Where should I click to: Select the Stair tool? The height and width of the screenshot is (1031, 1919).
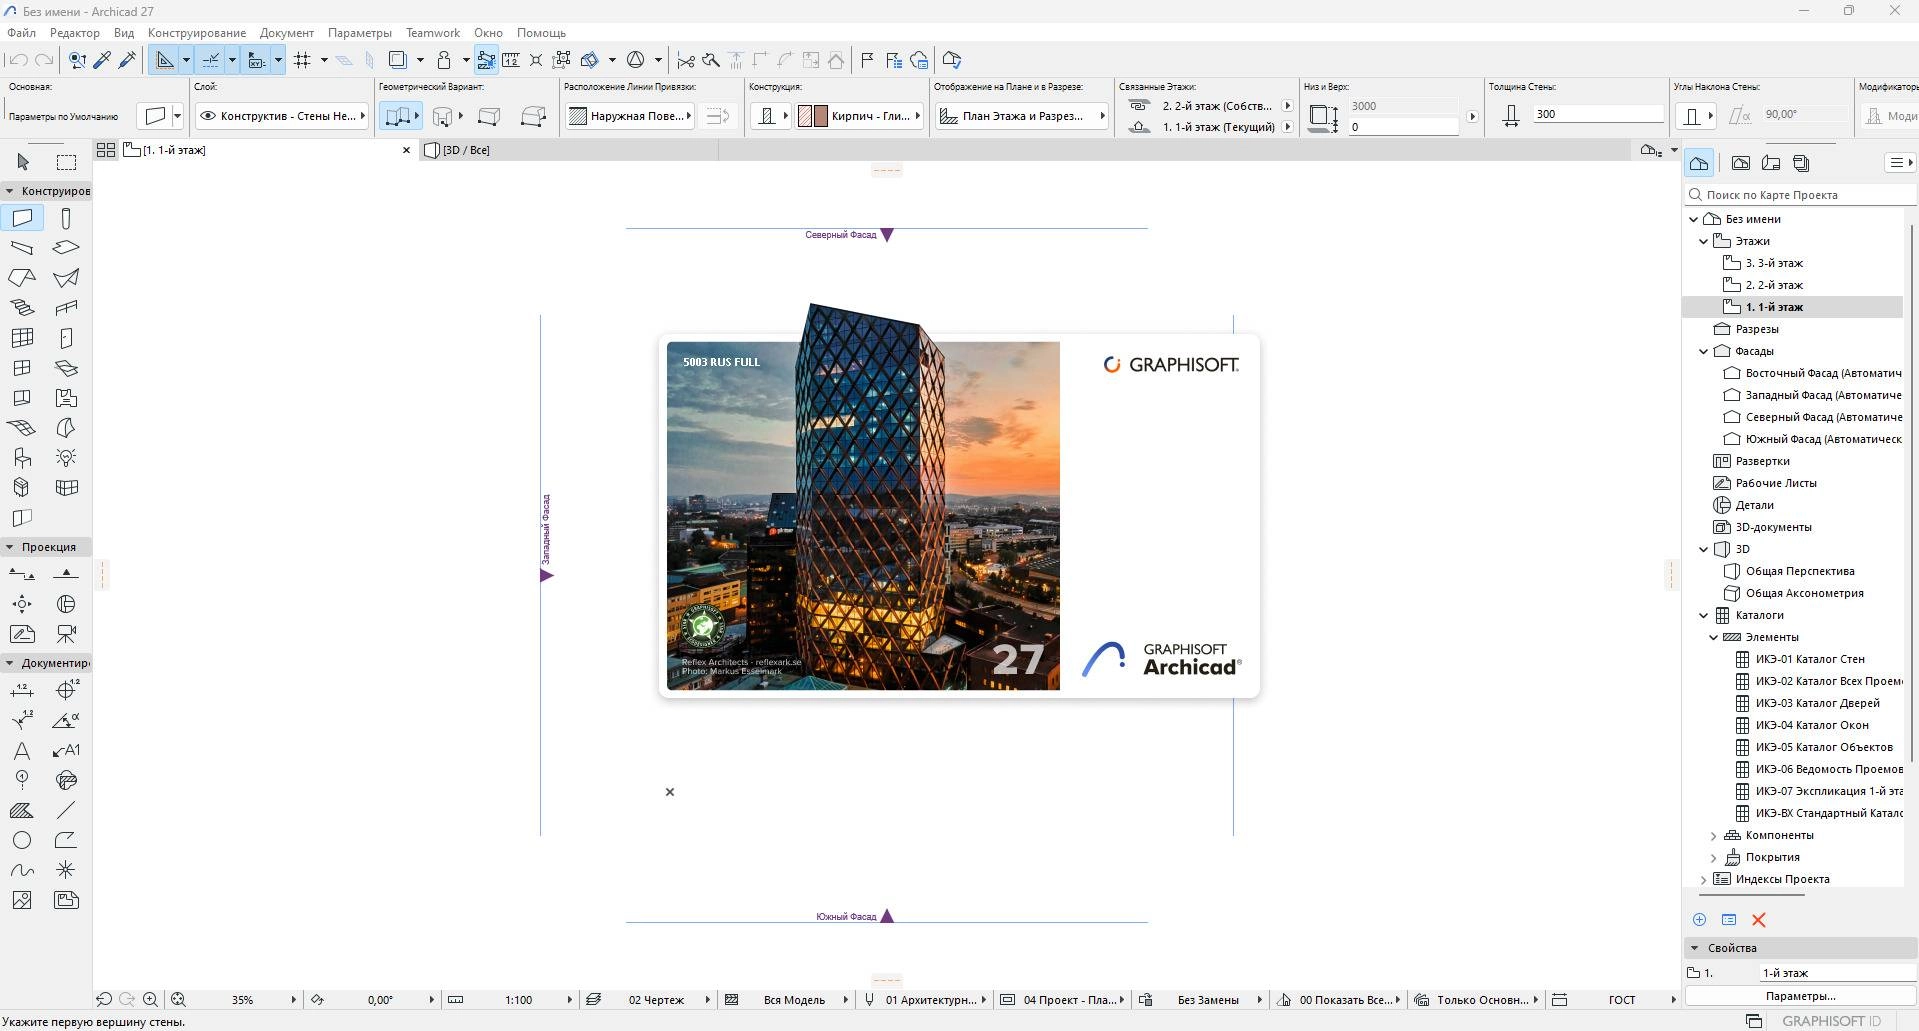(x=22, y=308)
